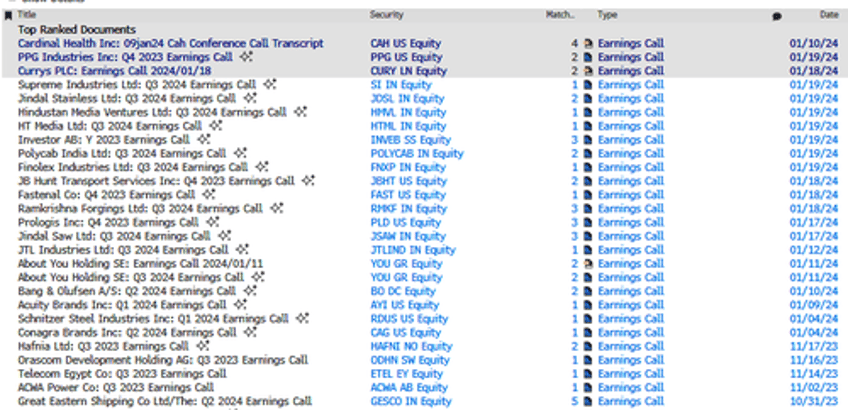This screenshot has height=410, width=848.
Task: Open Telecom Egypt Co Q3 2023 call
Action: point(122,373)
